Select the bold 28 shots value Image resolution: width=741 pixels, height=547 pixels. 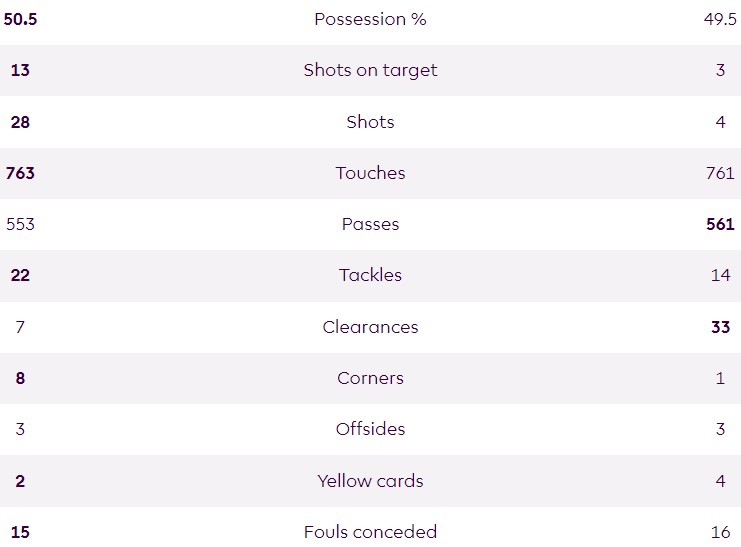pyautogui.click(x=20, y=122)
